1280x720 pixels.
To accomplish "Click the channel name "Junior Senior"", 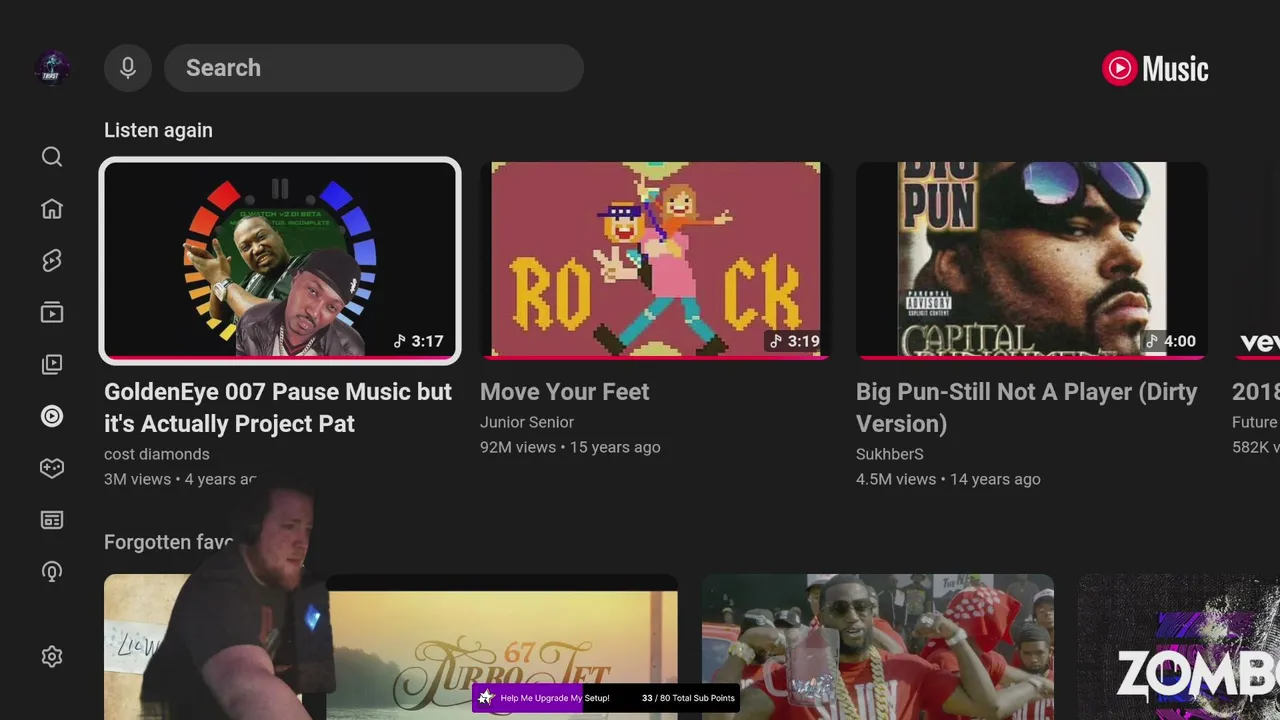I will (x=527, y=422).
